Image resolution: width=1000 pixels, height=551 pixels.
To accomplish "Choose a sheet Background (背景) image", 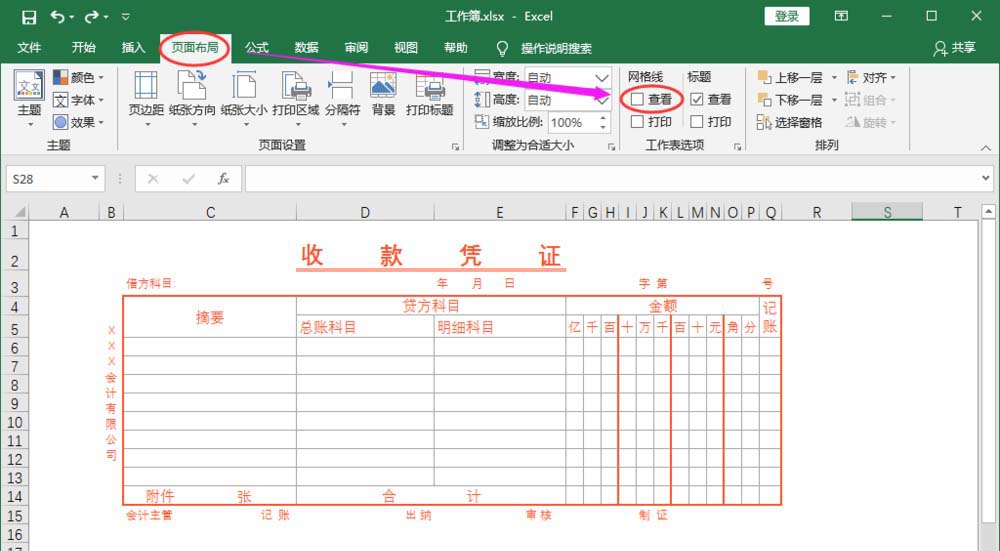I will (x=383, y=94).
